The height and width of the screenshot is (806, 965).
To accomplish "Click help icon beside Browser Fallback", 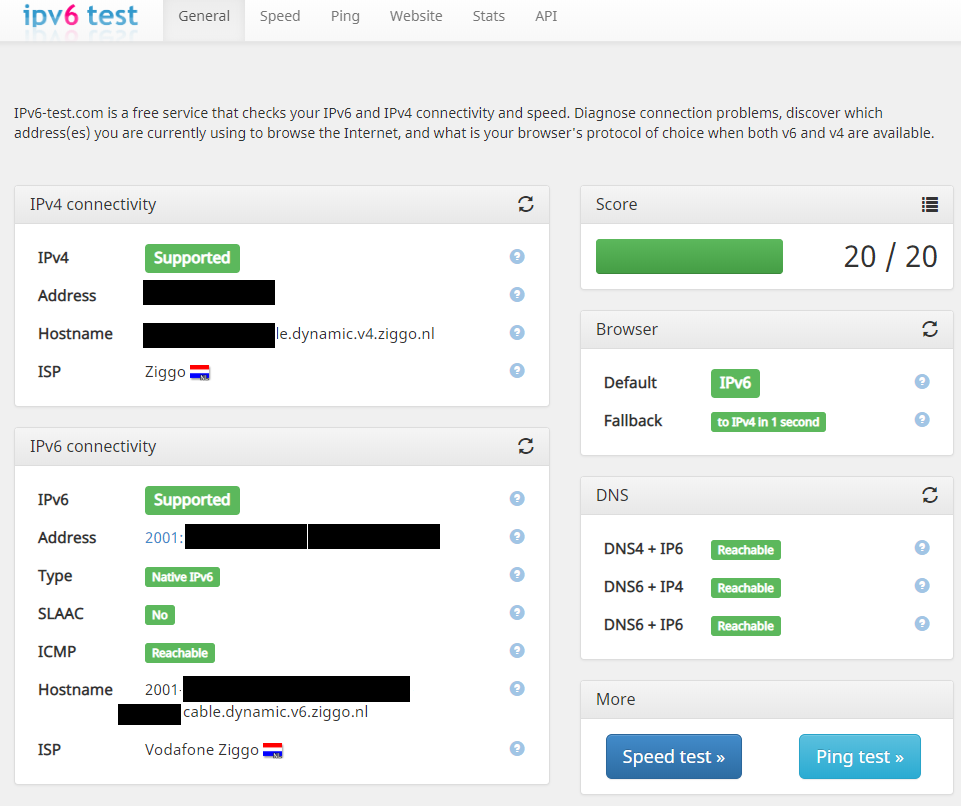I will click(x=922, y=420).
